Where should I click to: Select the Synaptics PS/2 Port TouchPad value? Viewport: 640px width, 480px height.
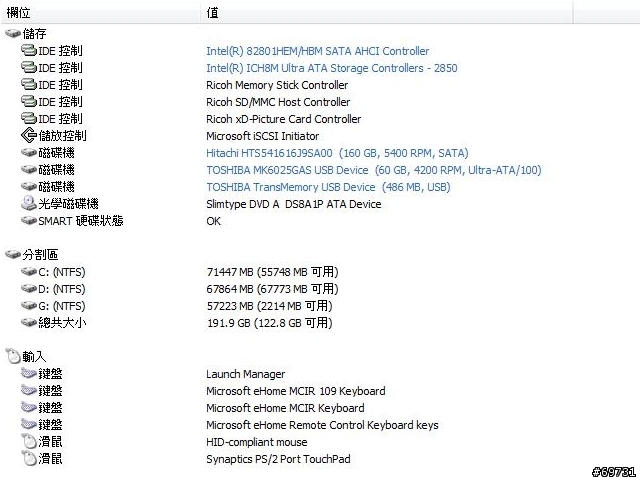click(278, 459)
